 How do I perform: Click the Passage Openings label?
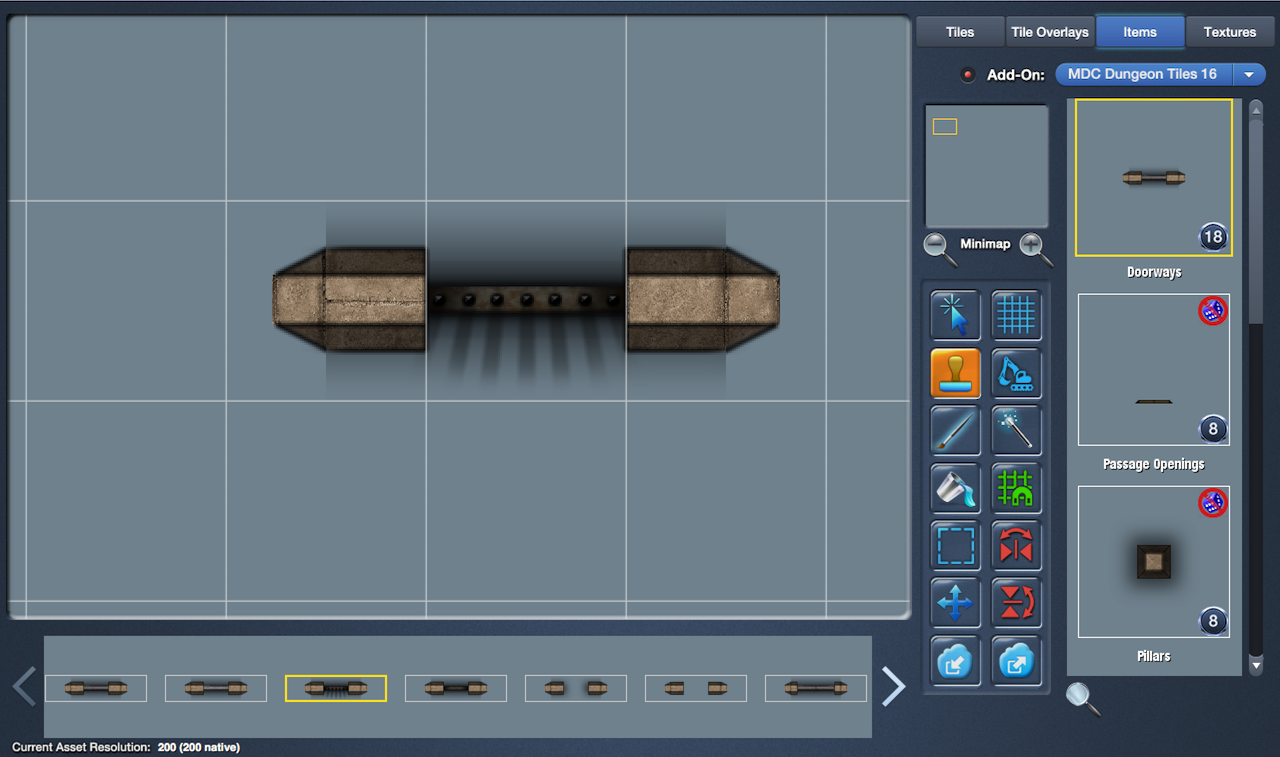pyautogui.click(x=1154, y=464)
